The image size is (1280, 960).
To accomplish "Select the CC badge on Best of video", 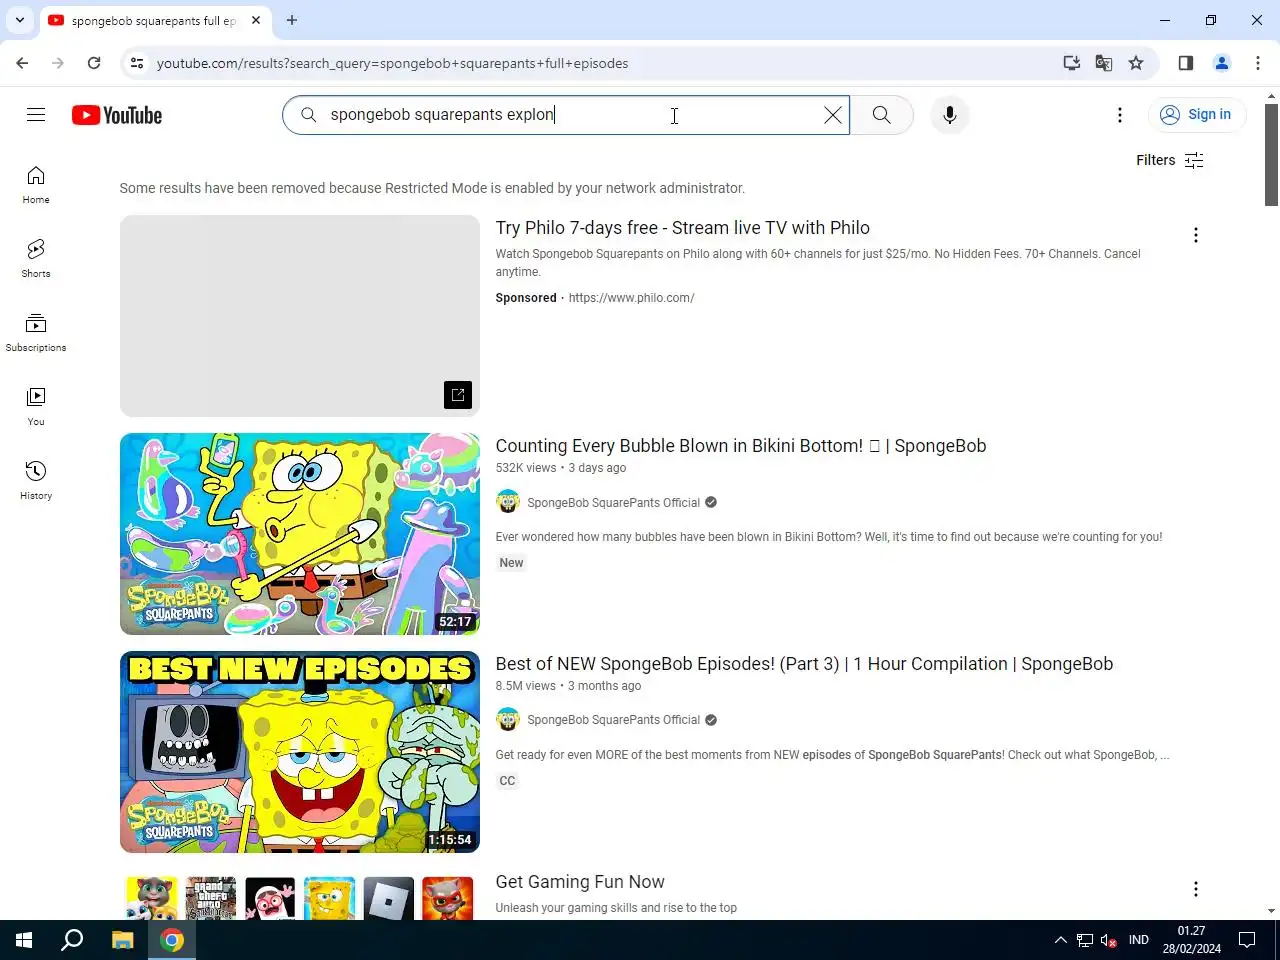I will [507, 781].
